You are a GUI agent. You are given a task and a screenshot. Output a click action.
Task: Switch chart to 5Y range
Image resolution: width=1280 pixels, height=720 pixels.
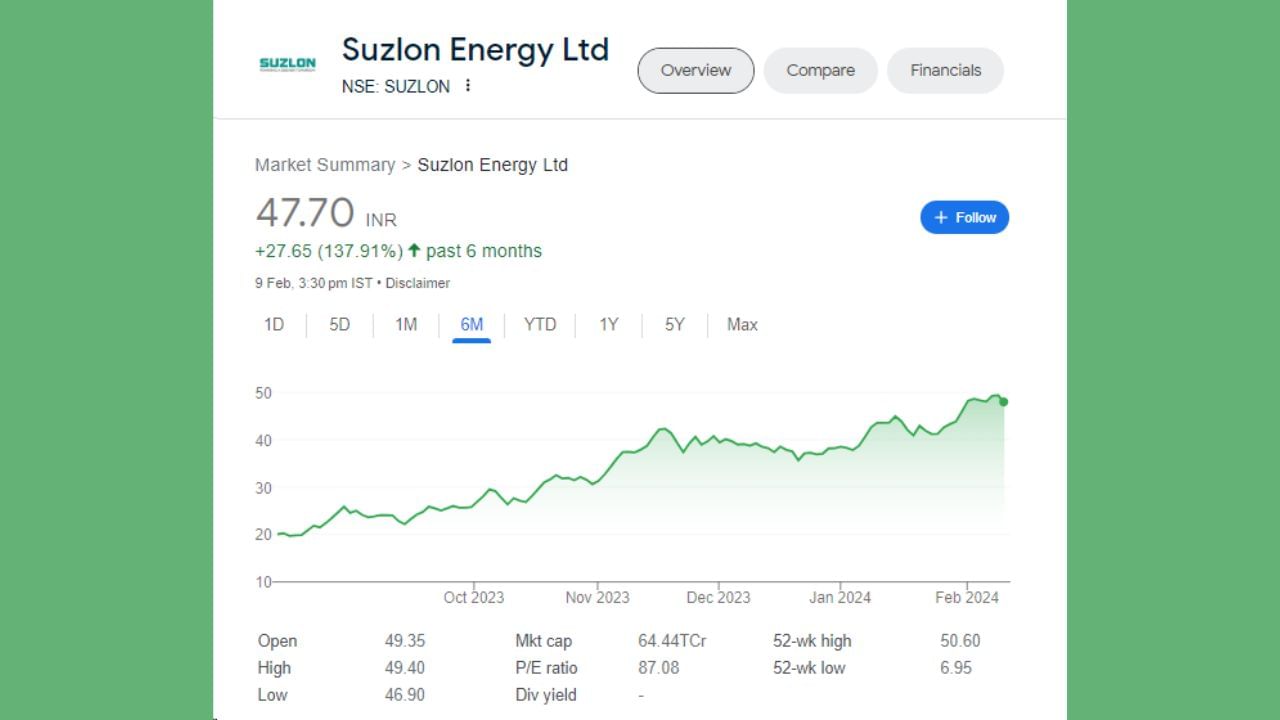(675, 324)
